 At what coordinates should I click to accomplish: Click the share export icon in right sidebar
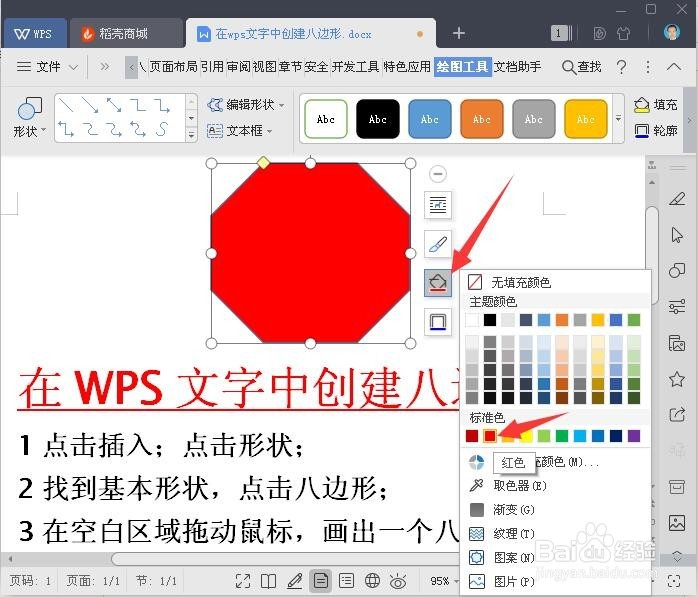pos(677,415)
